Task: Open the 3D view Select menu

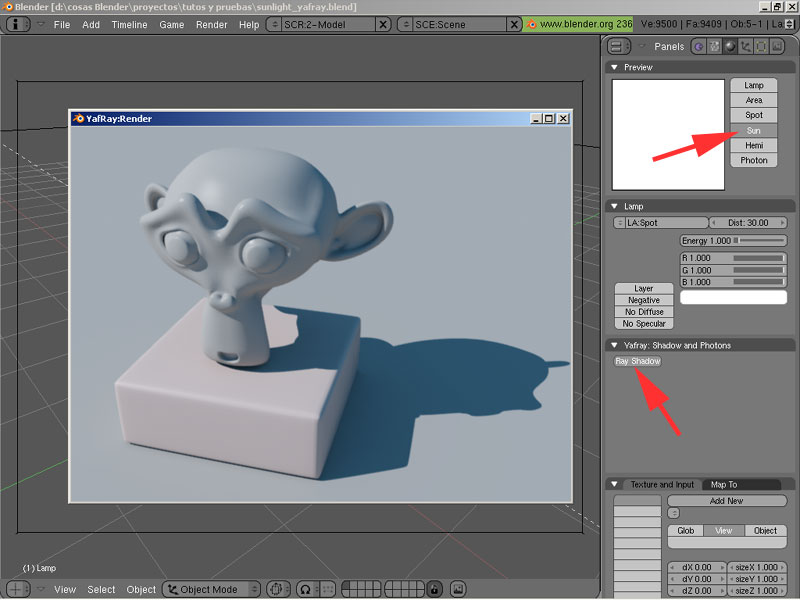Action: click(x=101, y=589)
